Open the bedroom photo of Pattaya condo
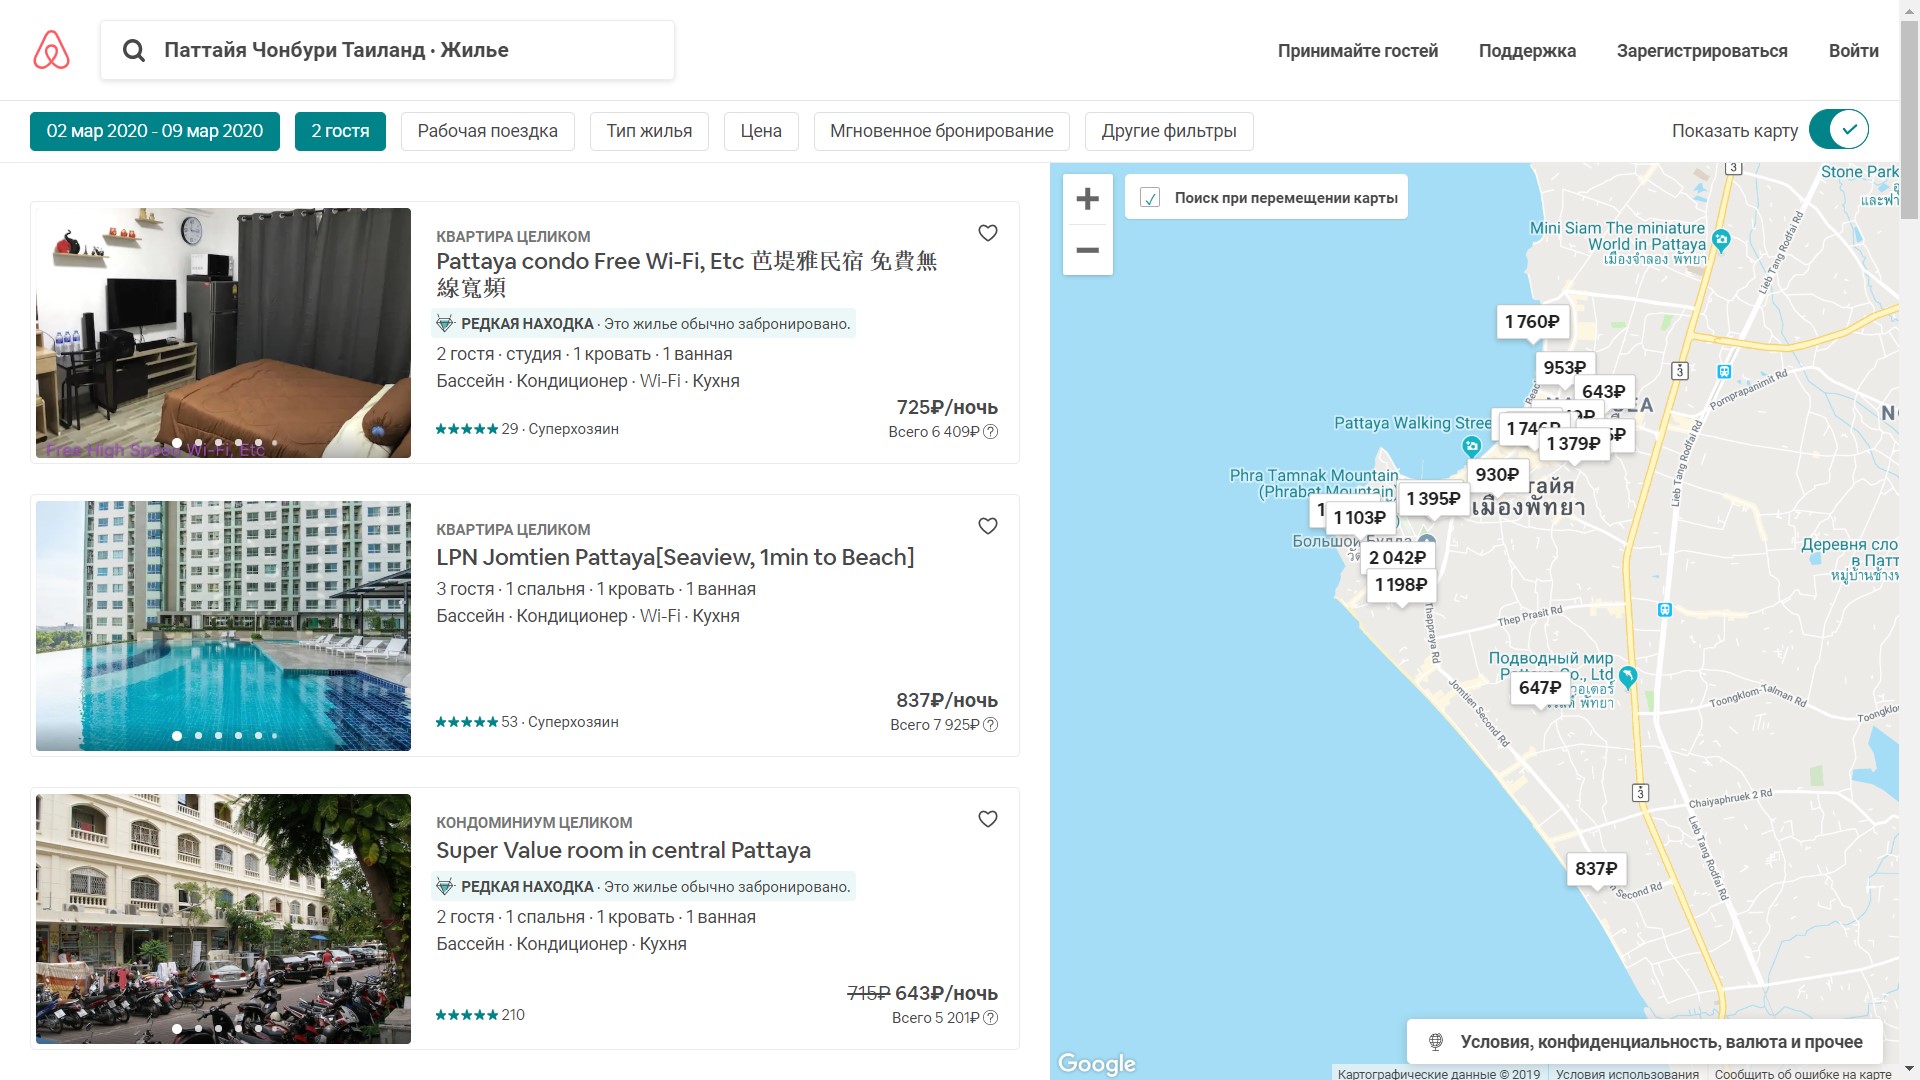 coord(223,333)
